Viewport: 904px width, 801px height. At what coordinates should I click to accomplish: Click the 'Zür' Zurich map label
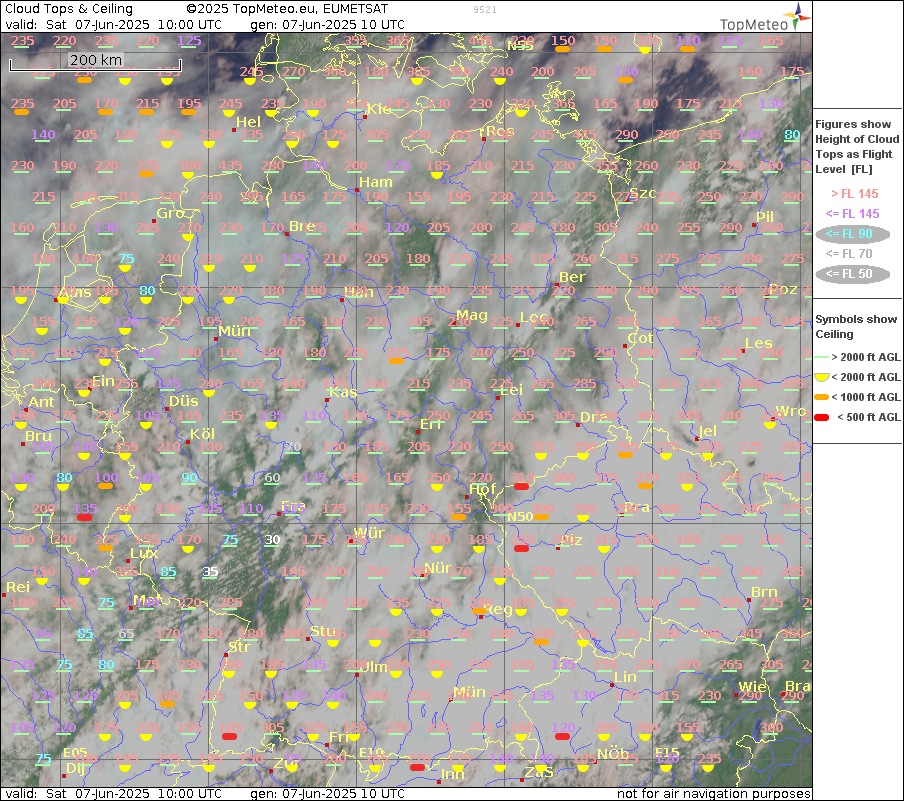tap(287, 763)
